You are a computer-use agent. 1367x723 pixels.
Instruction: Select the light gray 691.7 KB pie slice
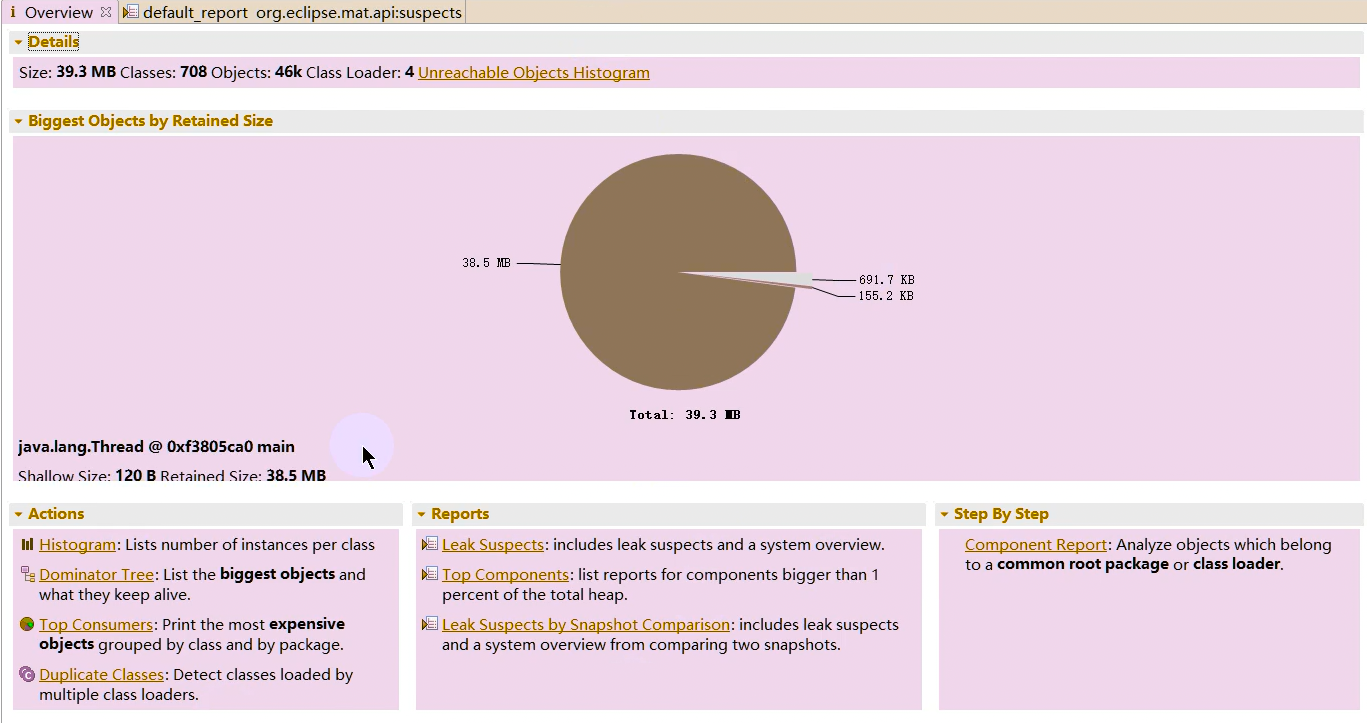(x=780, y=279)
